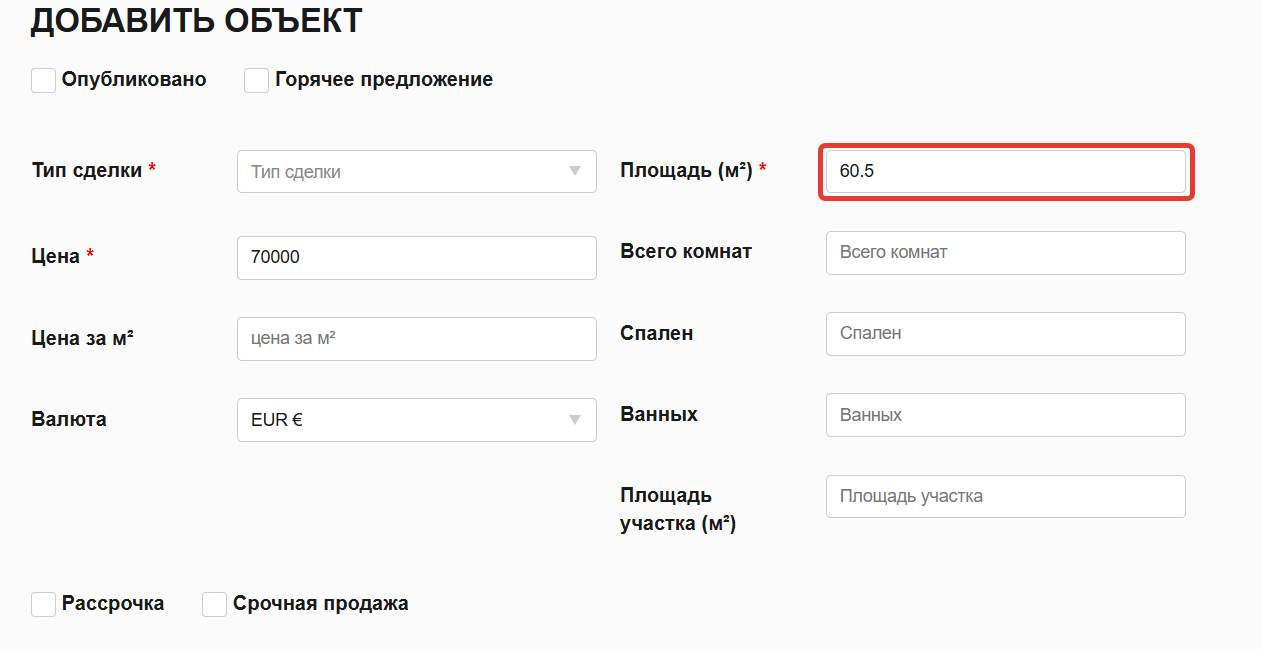The width and height of the screenshot is (1263, 649).
Task: Expand the Валюта dropdown showing EUR €
Action: pos(417,420)
